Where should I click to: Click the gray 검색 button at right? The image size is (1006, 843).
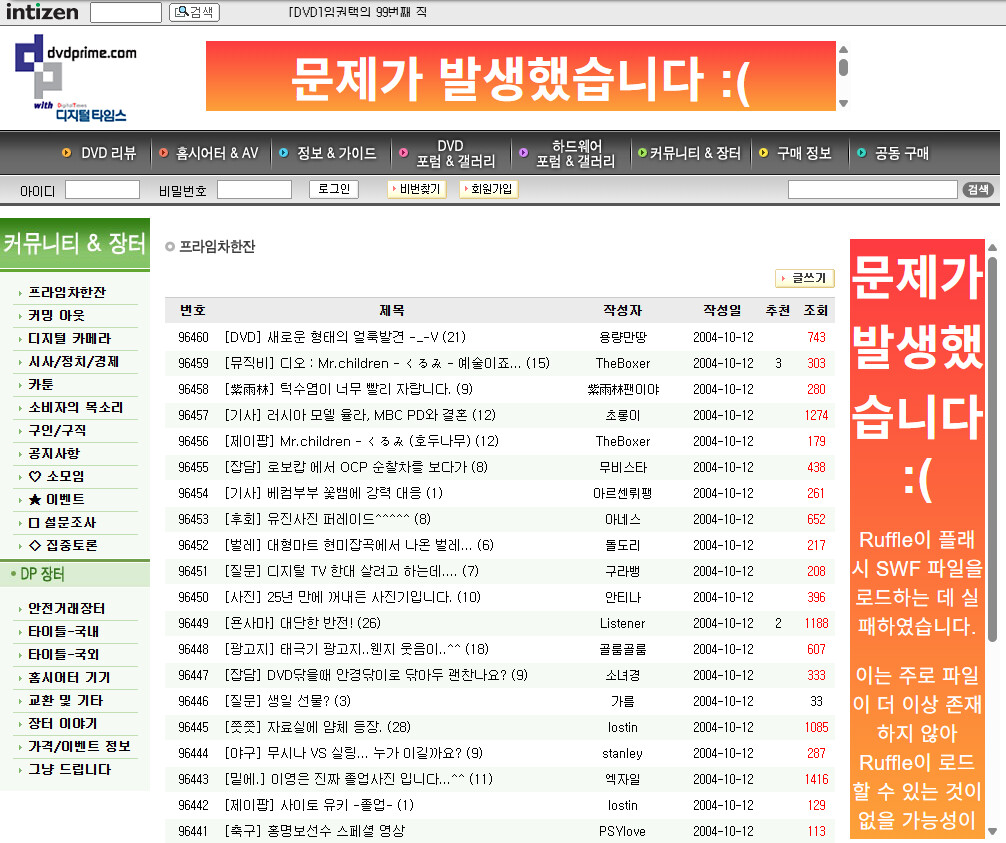977,190
